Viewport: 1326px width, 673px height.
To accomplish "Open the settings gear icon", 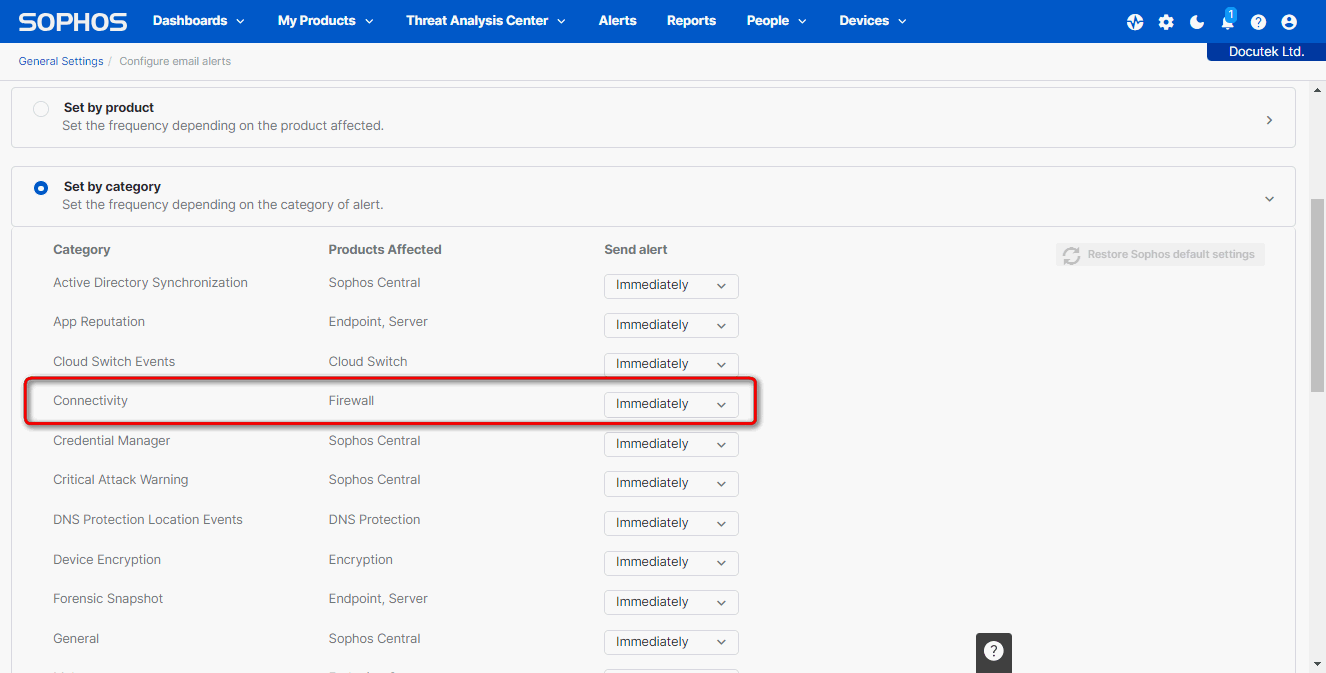I will [1166, 22].
